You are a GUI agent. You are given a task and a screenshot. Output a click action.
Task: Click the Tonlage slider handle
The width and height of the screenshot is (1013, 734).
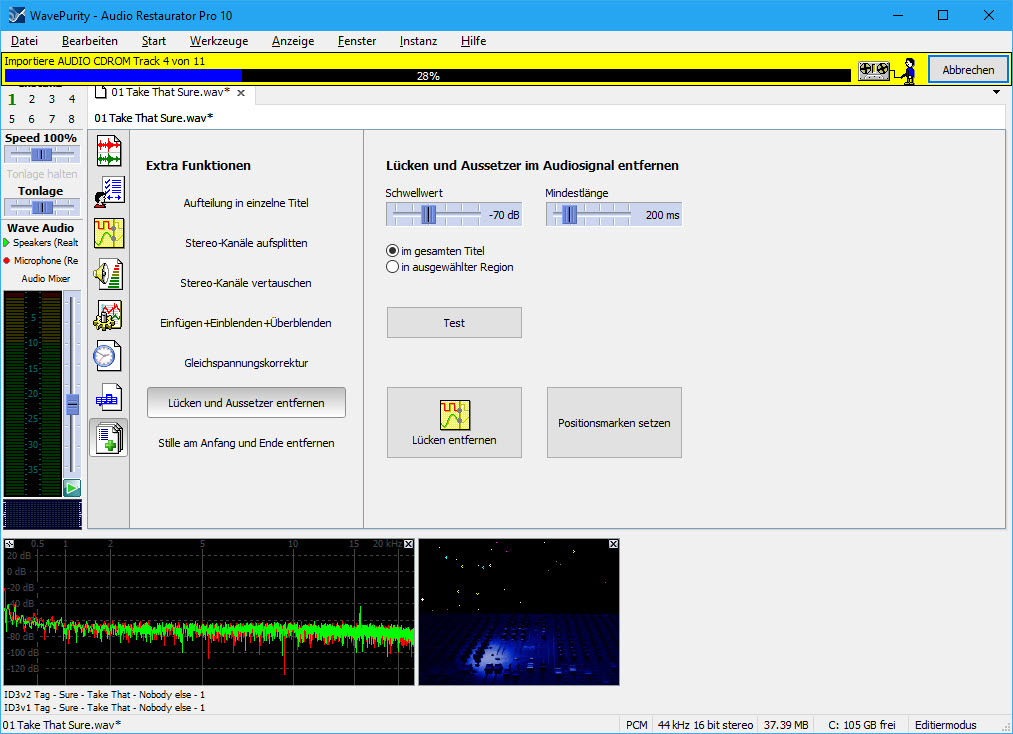43,207
